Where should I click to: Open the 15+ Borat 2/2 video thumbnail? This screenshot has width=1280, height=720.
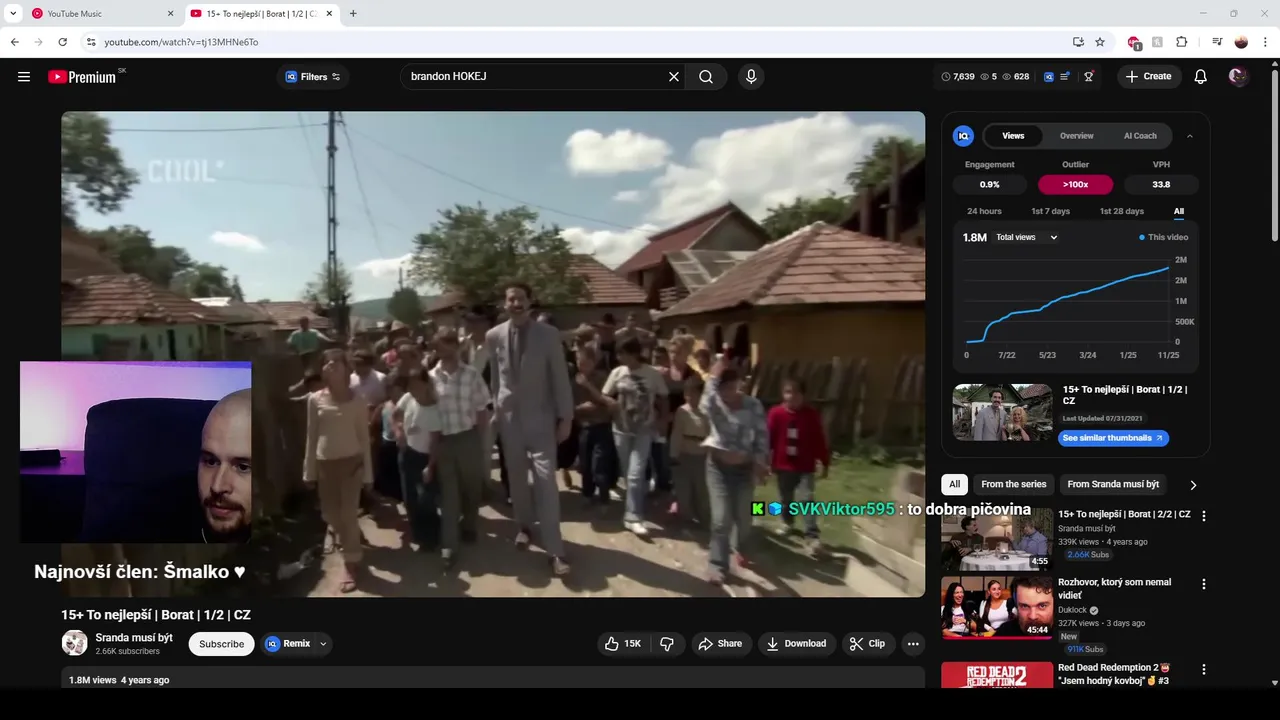[x=997, y=539]
